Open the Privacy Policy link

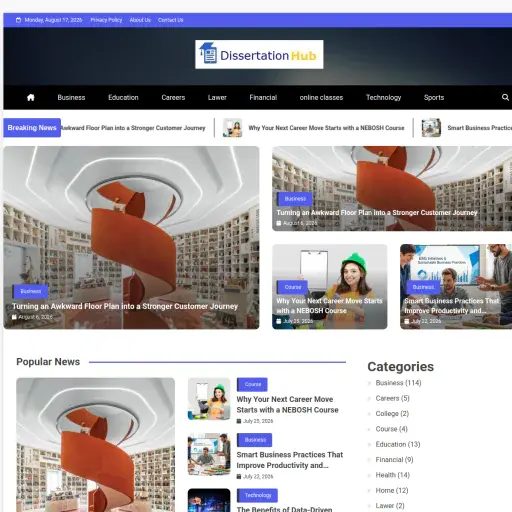[106, 20]
